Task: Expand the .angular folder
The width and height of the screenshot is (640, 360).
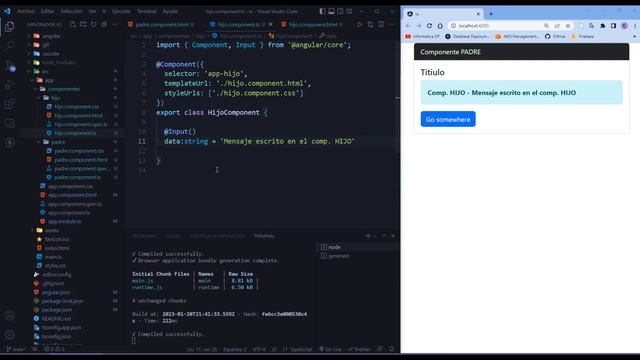Action: coord(51,36)
